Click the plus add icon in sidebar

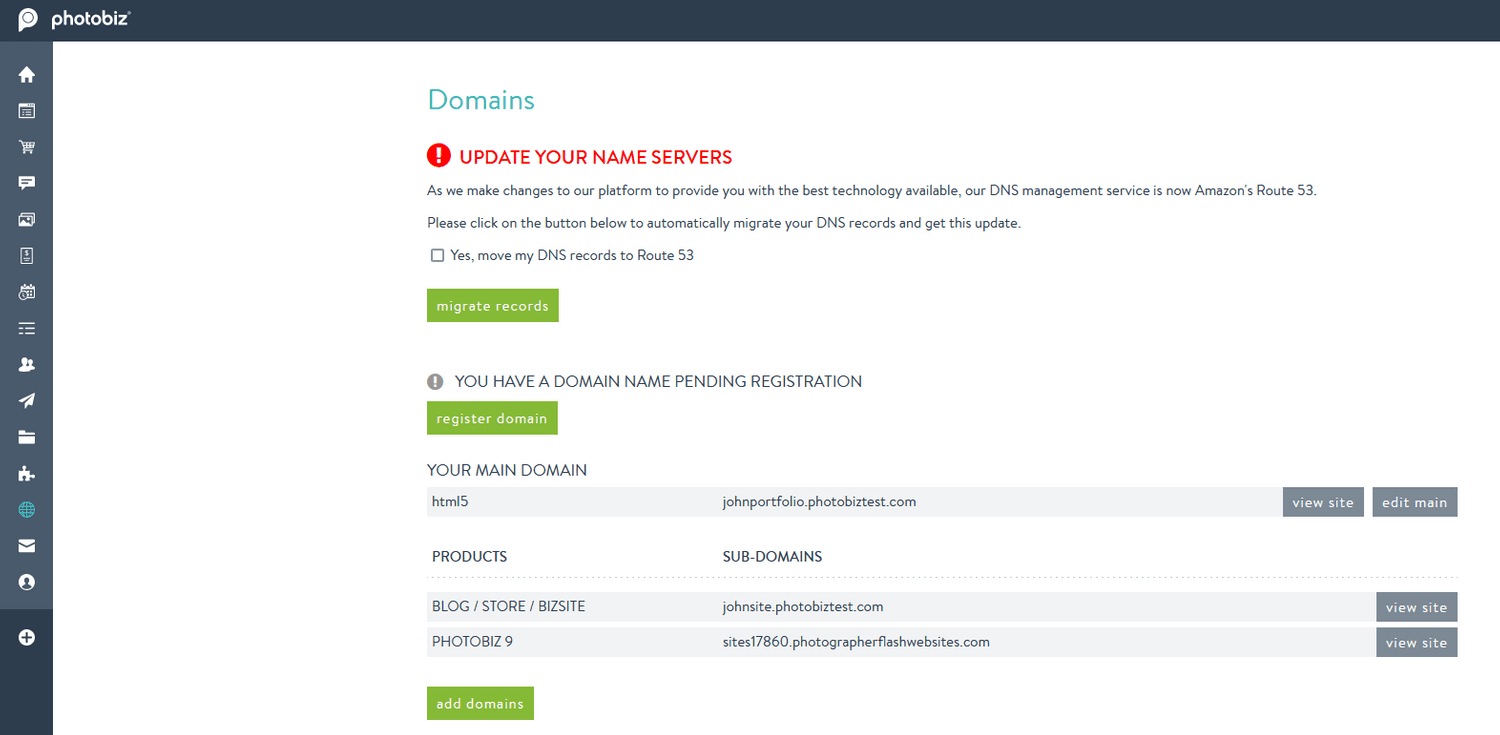click(27, 637)
